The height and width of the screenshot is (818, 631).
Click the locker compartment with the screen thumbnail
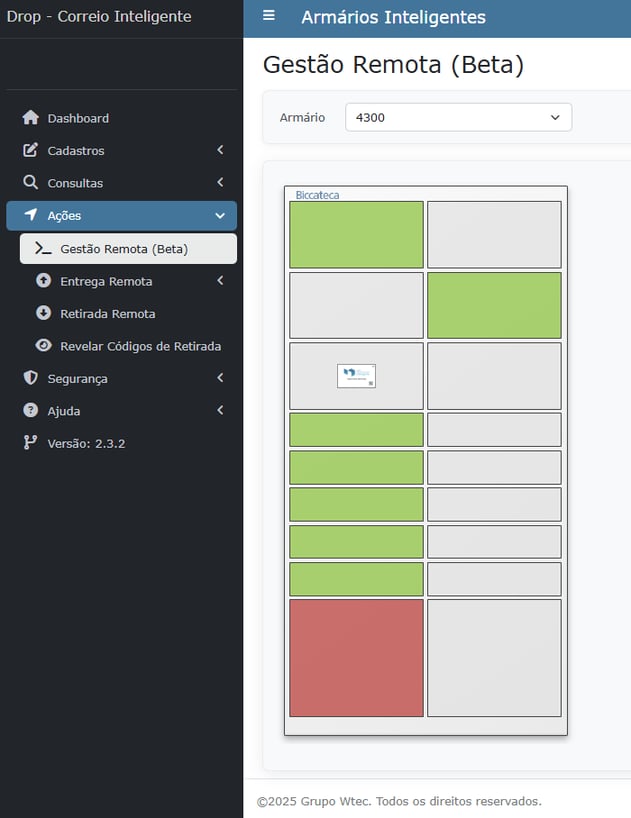pyautogui.click(x=356, y=376)
